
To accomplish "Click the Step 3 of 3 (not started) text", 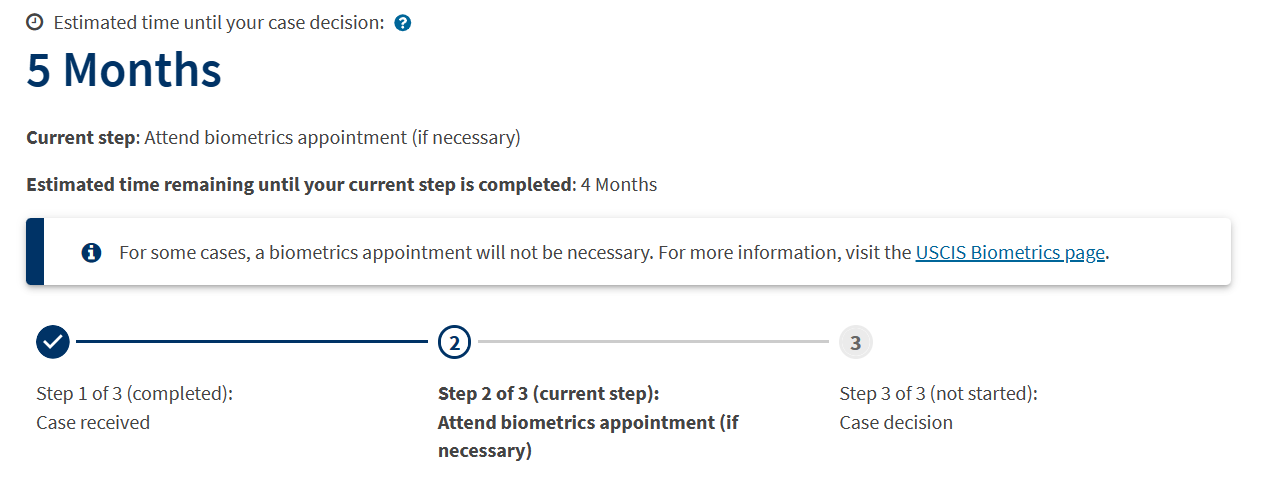I will [x=939, y=394].
